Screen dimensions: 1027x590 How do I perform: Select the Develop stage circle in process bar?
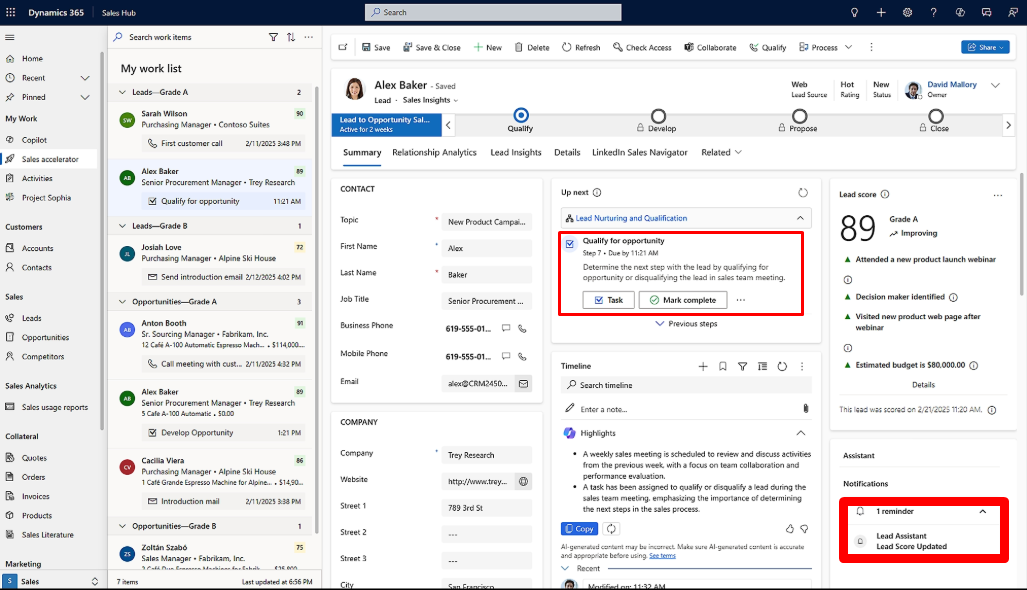658,117
